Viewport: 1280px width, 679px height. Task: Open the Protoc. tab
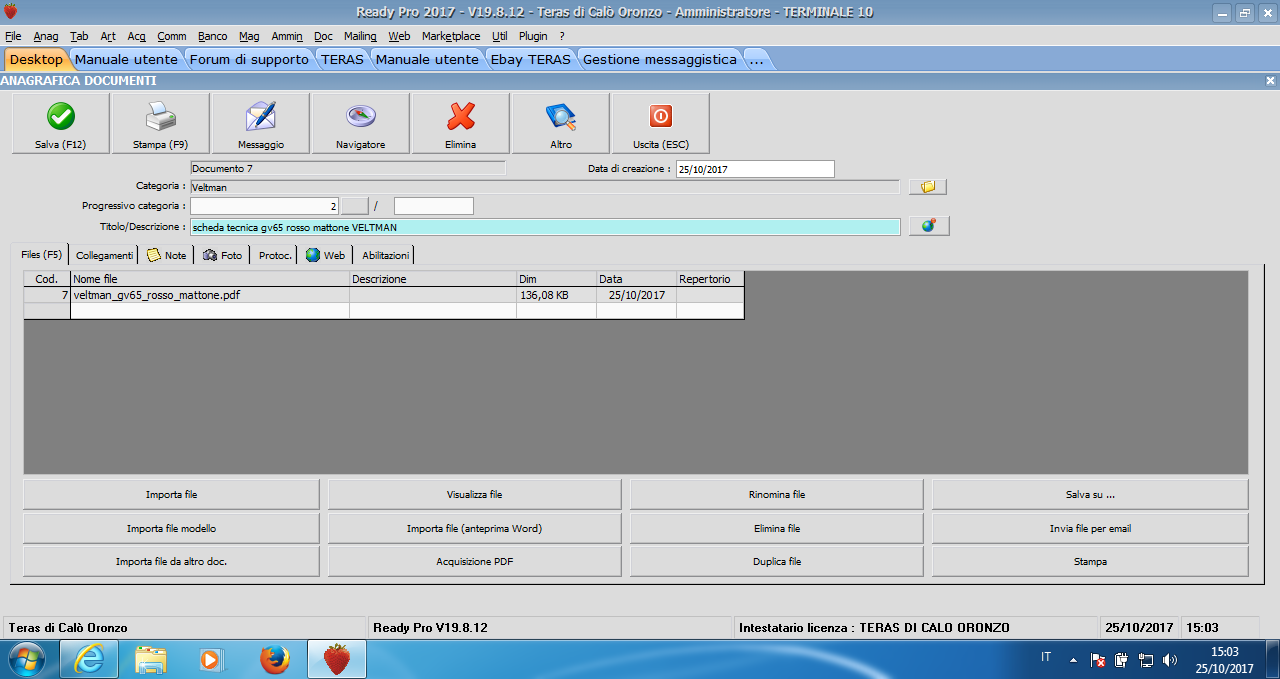click(275, 255)
